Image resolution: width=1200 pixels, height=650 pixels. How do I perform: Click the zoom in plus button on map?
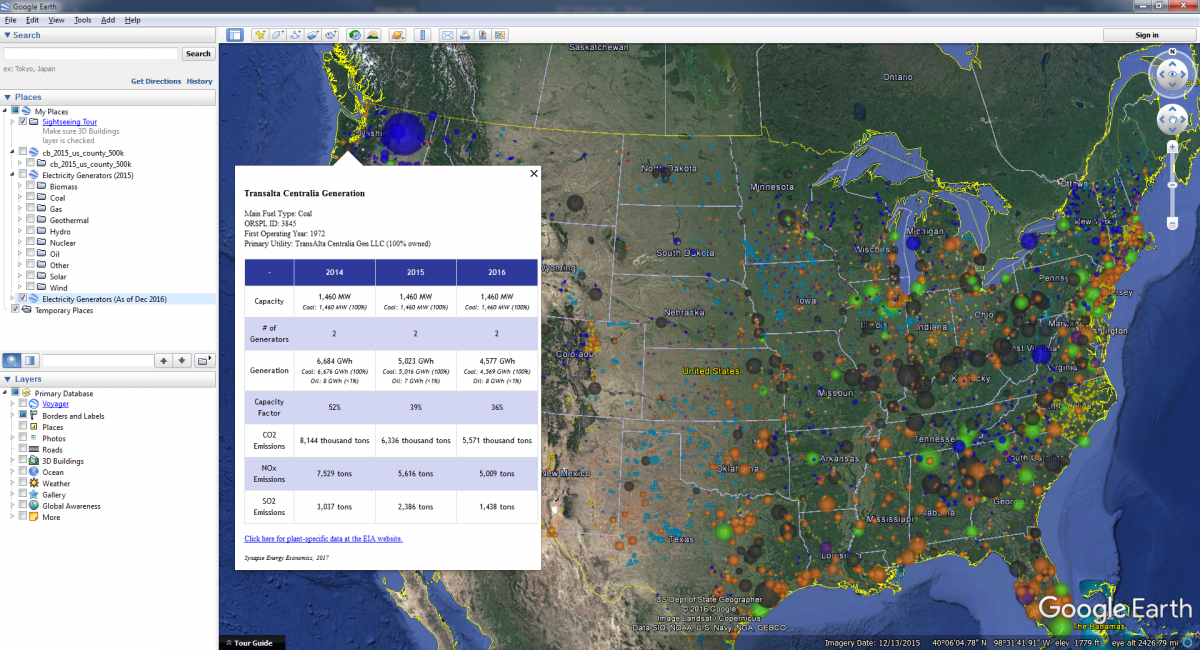[x=1172, y=147]
